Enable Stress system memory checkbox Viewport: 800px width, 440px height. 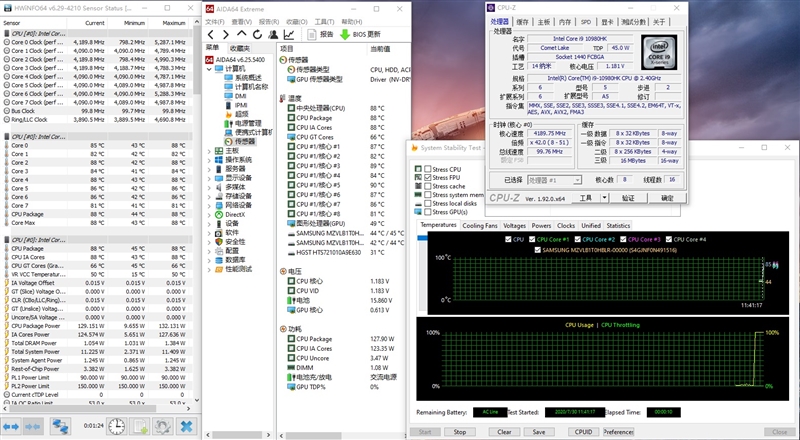pos(428,195)
